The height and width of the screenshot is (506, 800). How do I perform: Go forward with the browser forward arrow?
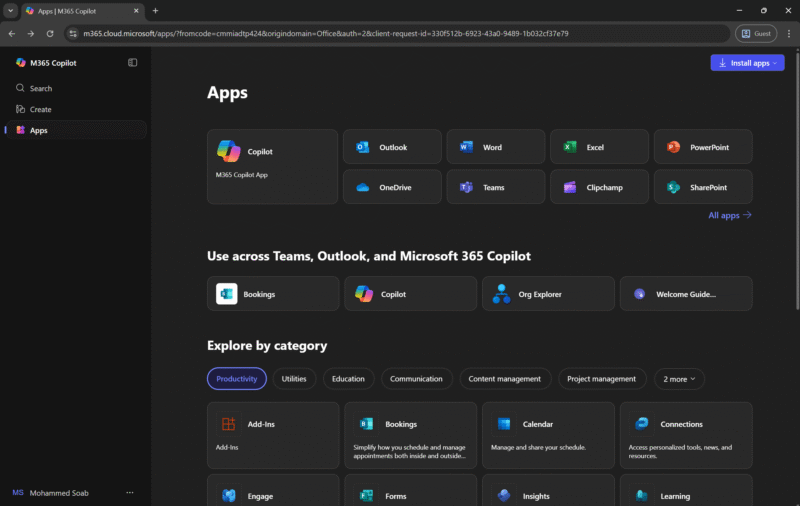[31, 33]
